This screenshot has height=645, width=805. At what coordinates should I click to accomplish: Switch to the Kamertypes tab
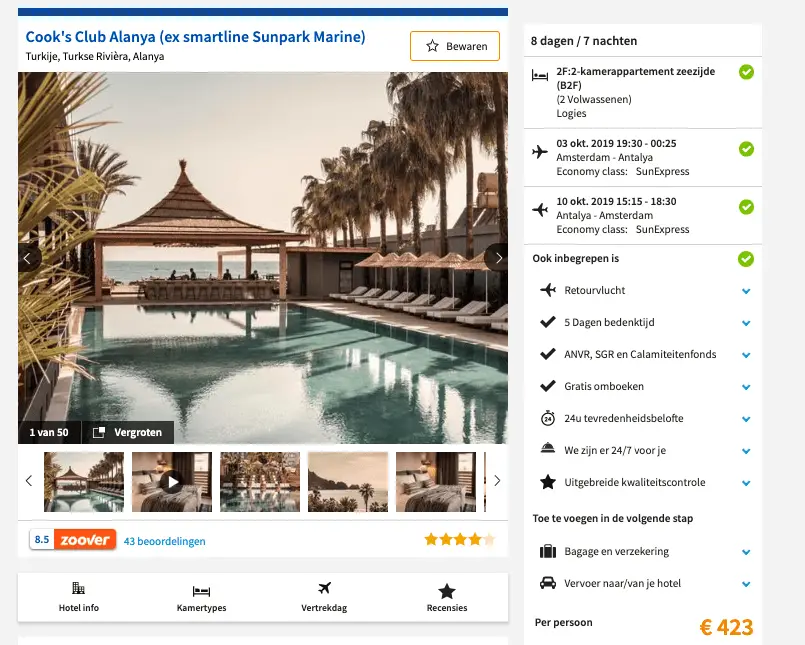click(201, 597)
